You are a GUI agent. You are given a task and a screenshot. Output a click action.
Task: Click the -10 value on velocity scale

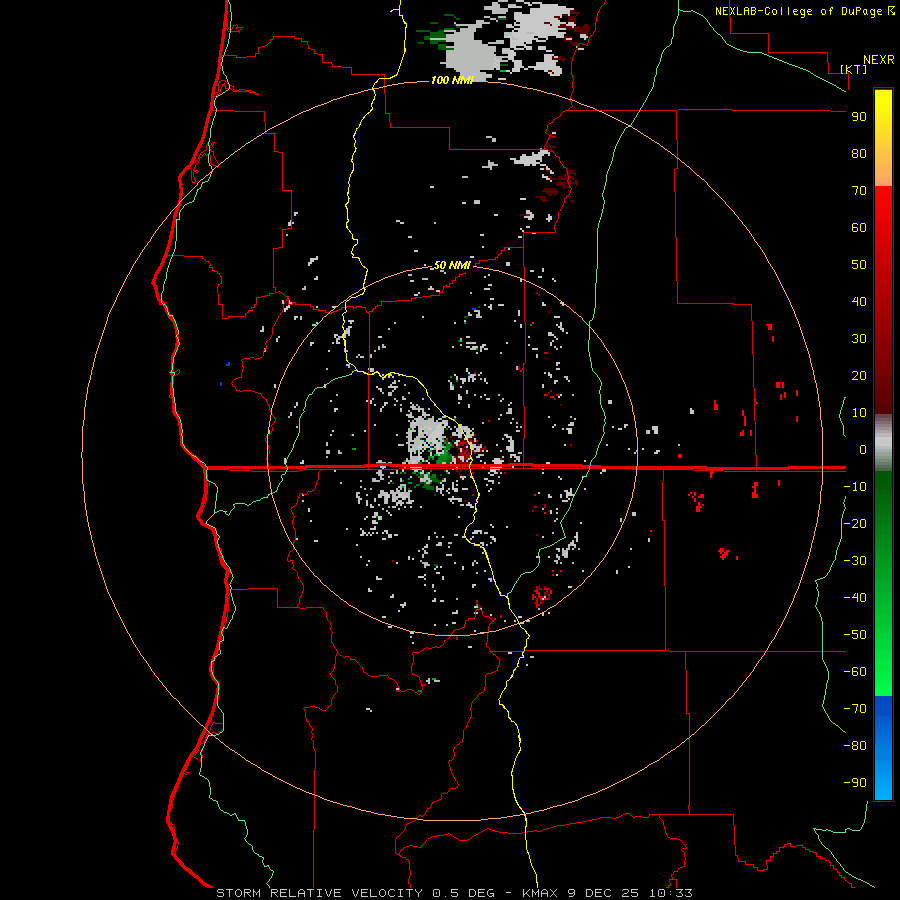point(855,487)
